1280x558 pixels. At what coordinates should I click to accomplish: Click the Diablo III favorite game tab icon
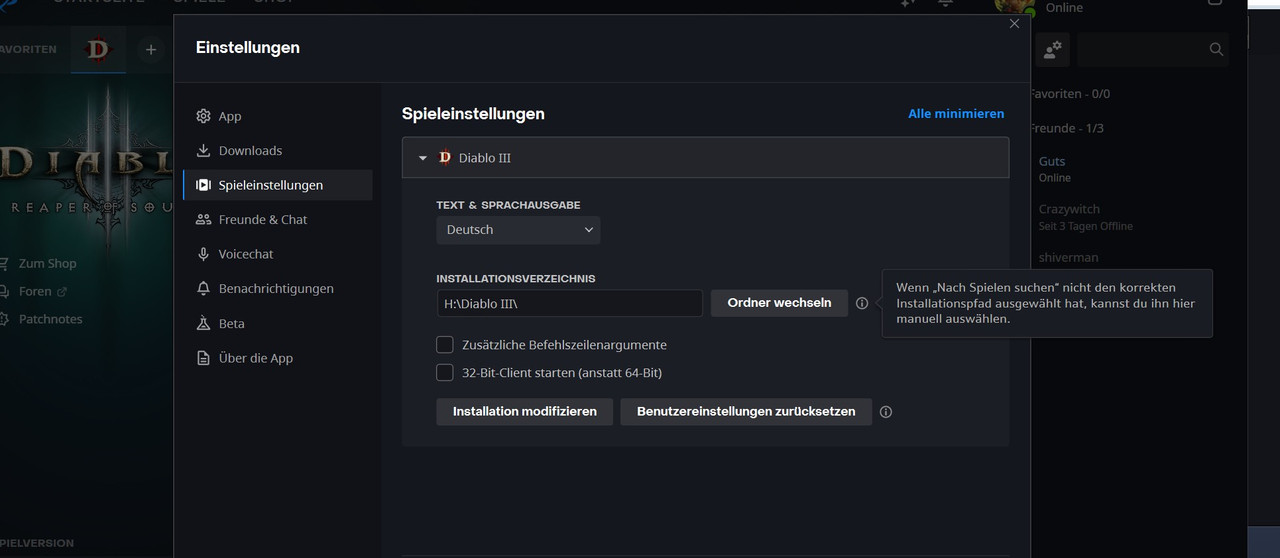click(98, 49)
